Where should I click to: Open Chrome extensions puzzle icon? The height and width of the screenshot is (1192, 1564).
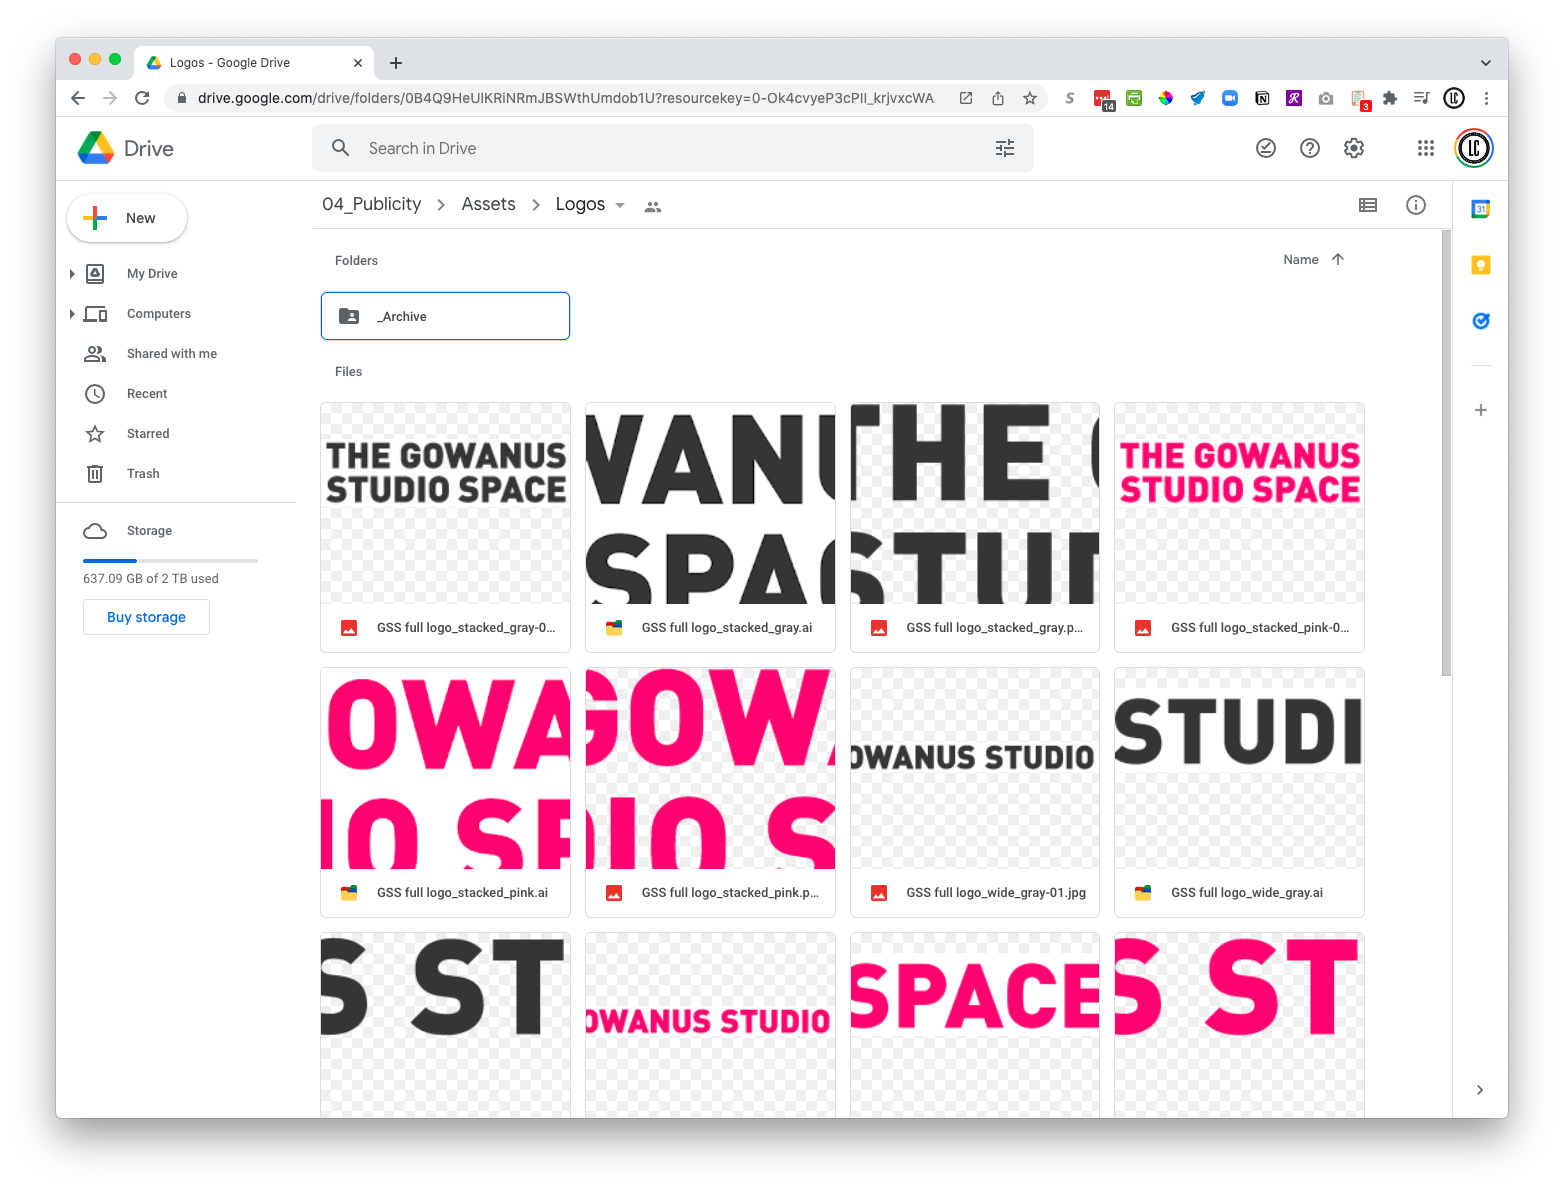pos(1390,98)
